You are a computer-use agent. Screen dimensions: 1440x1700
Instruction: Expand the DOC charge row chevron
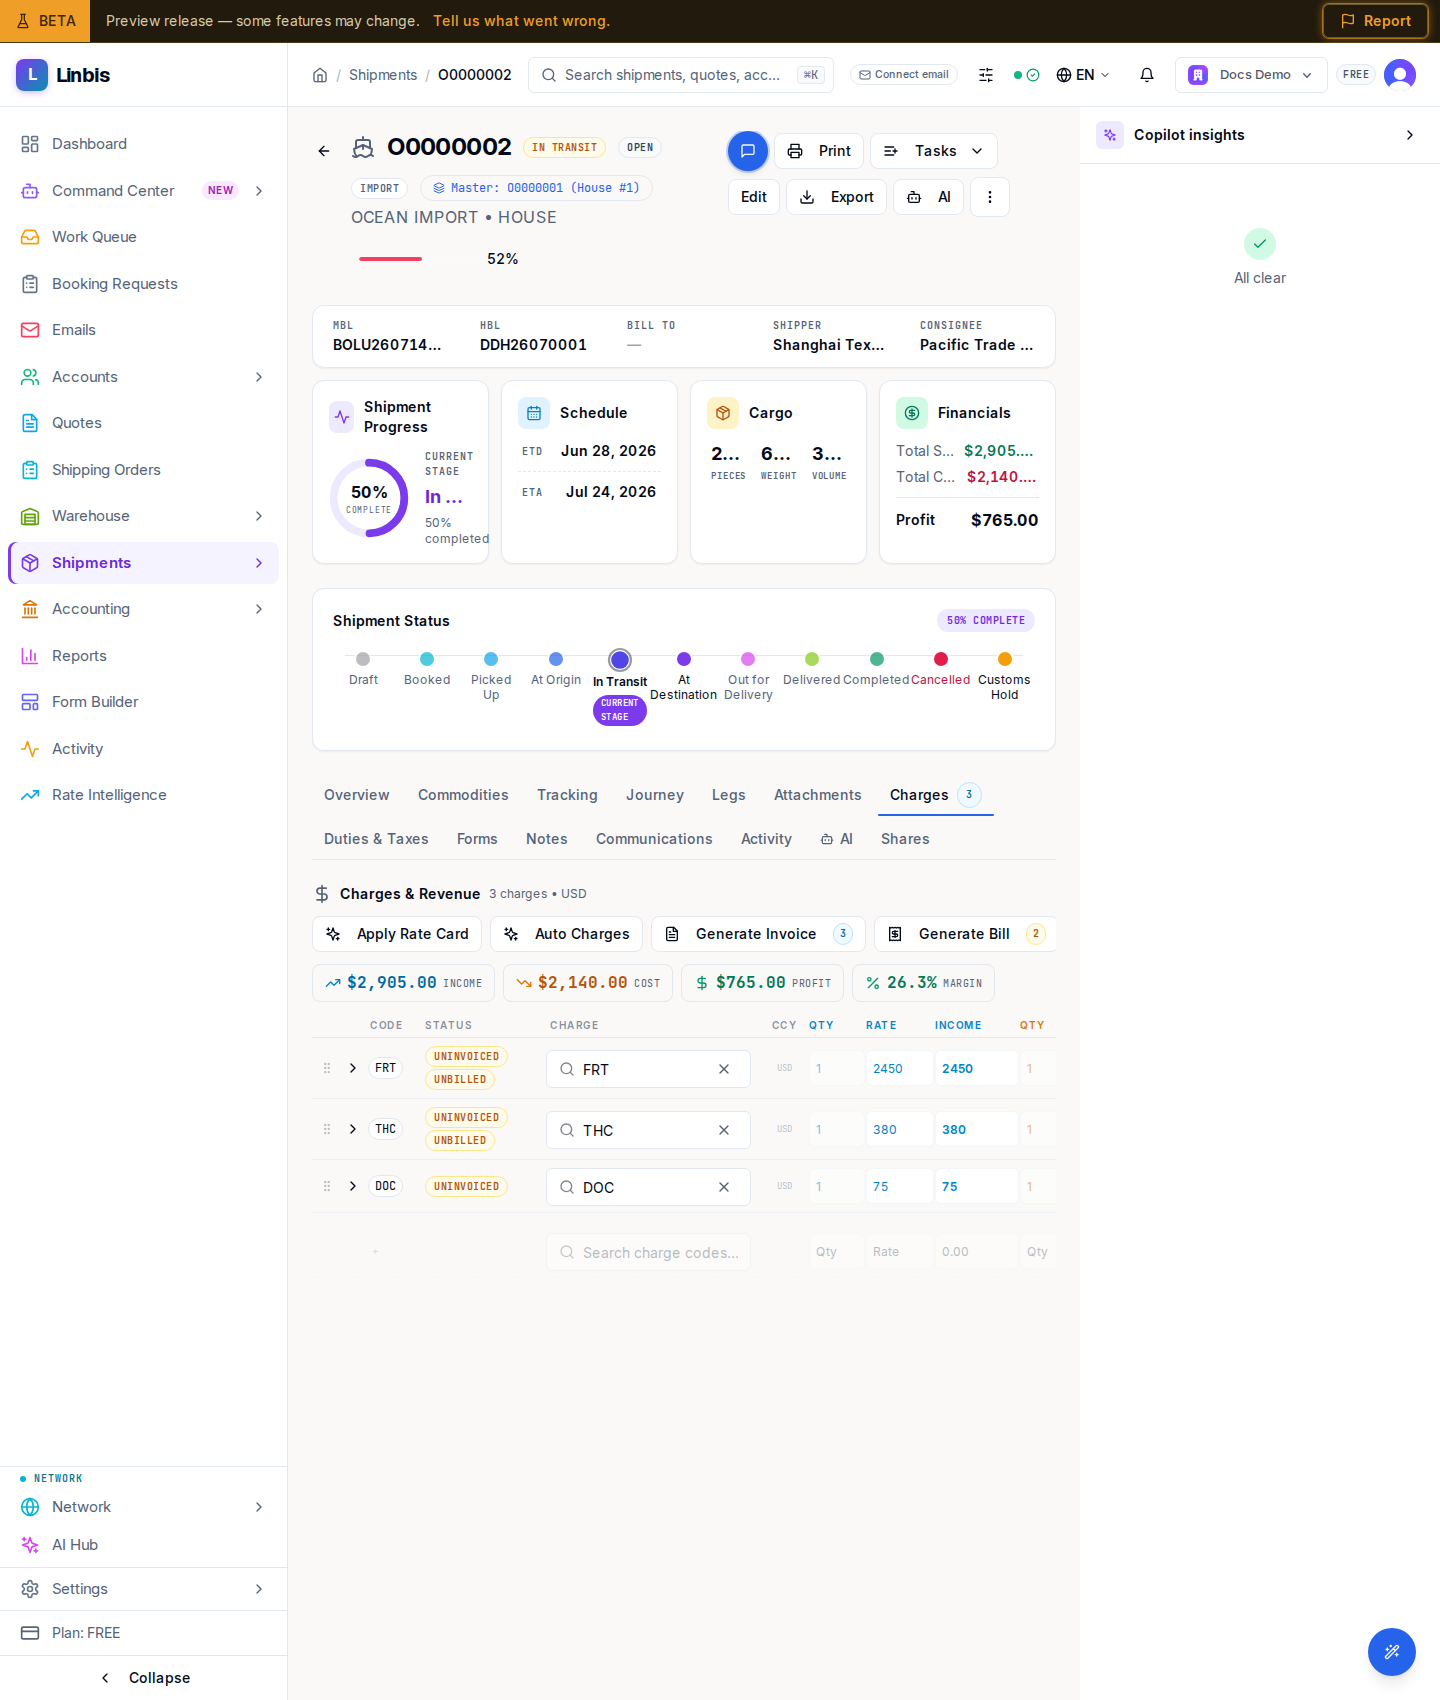353,1186
